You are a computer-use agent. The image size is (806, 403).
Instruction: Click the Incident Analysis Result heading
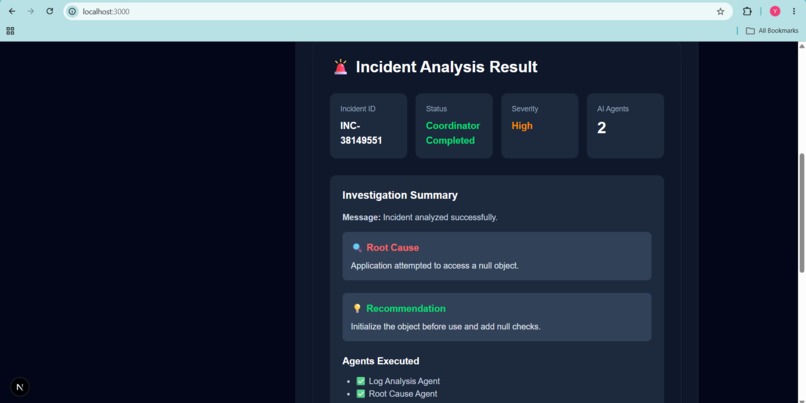click(x=446, y=67)
